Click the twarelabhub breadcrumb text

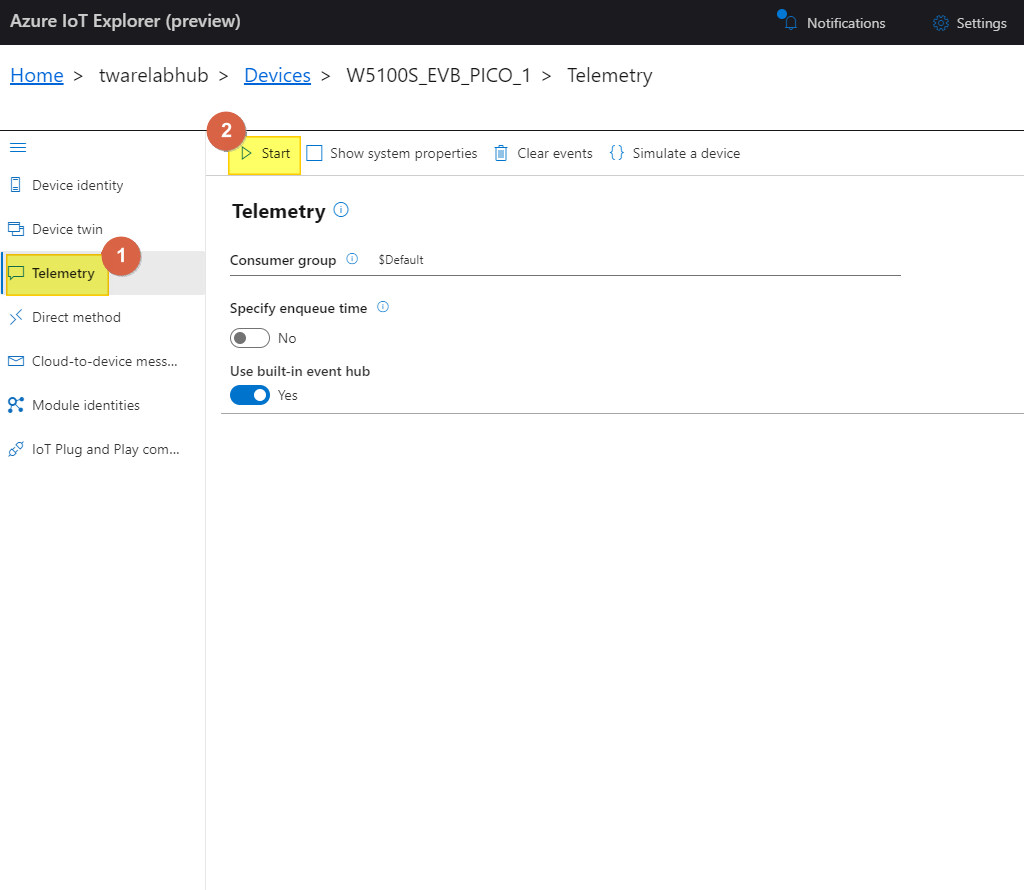point(153,75)
